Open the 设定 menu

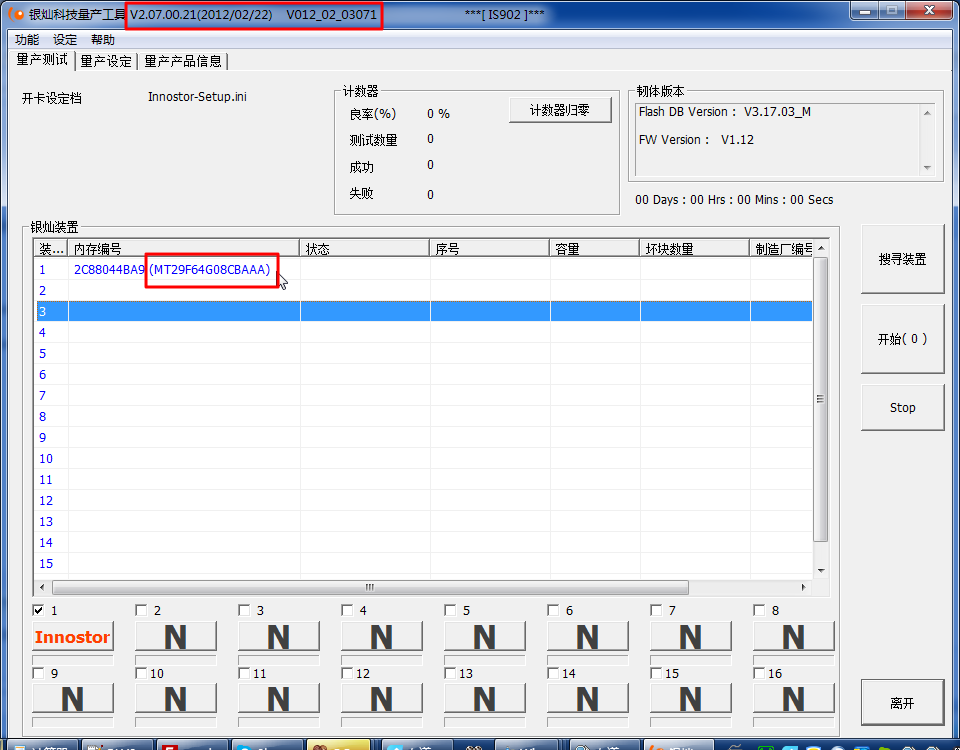(65, 40)
